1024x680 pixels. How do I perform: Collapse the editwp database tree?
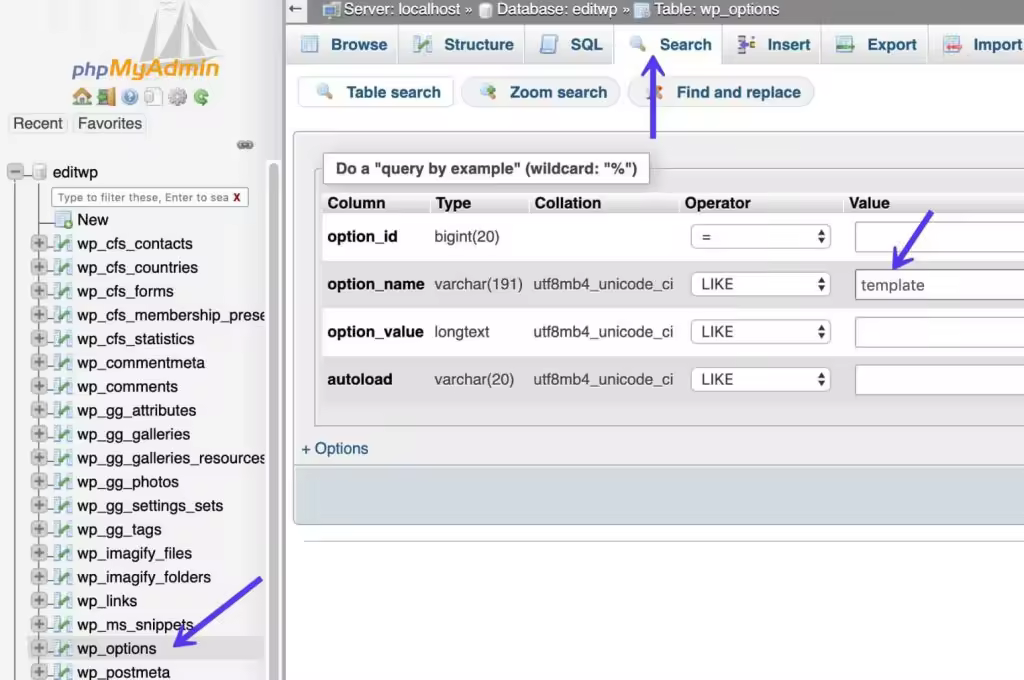(x=15, y=172)
